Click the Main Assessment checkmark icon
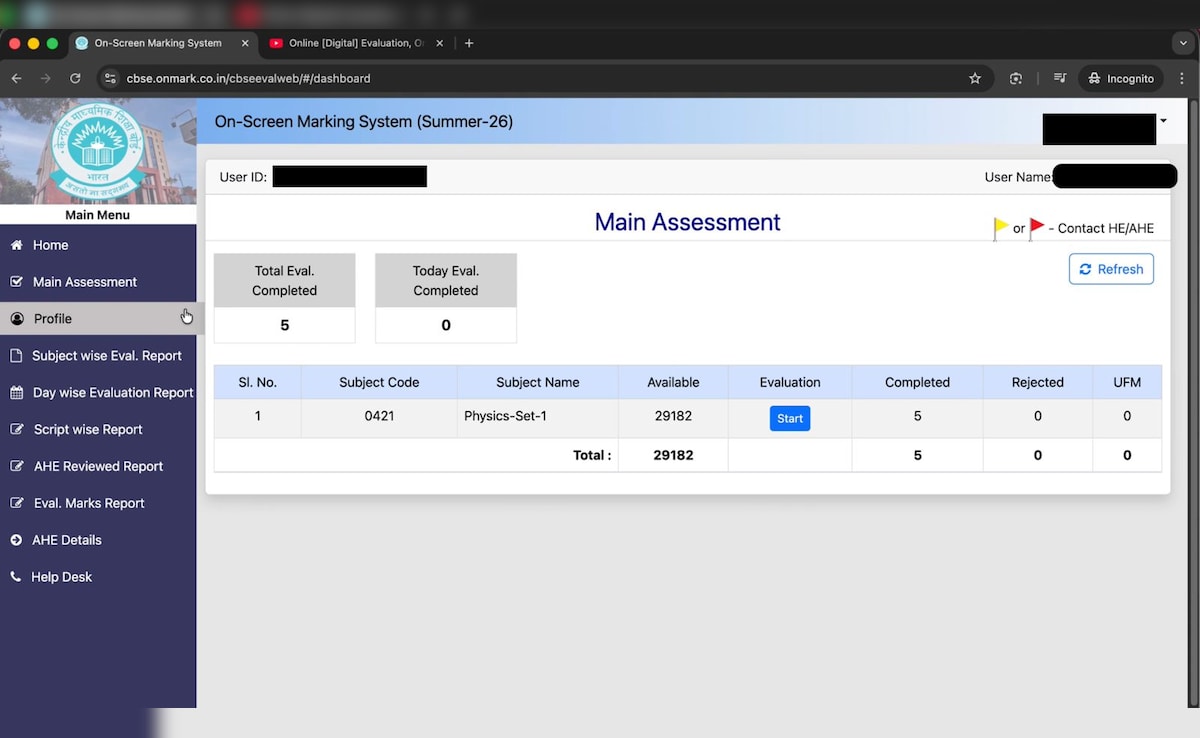Viewport: 1200px width, 738px height. click(x=16, y=282)
